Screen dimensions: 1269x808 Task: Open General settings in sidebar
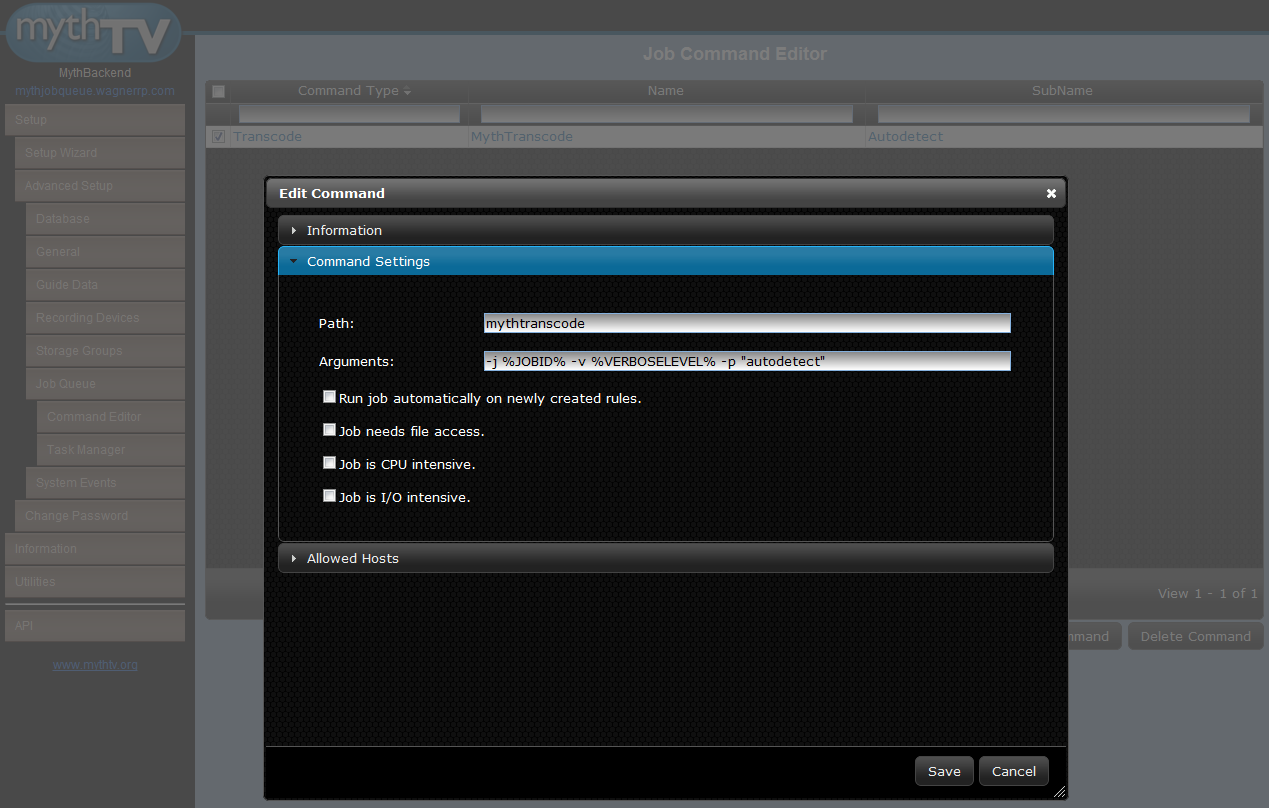coord(106,252)
